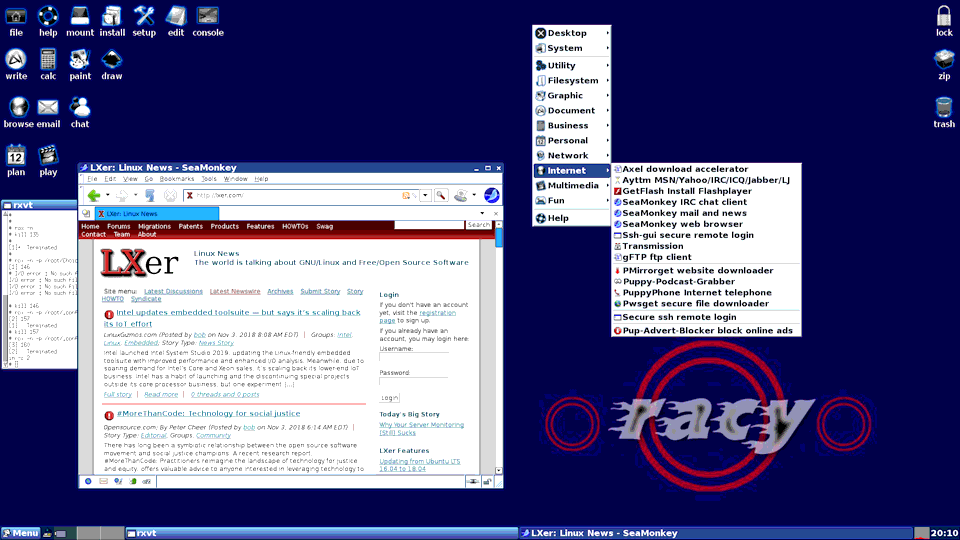Open the Back button history dropdown arrow
The height and width of the screenshot is (540, 960).
coord(108,195)
